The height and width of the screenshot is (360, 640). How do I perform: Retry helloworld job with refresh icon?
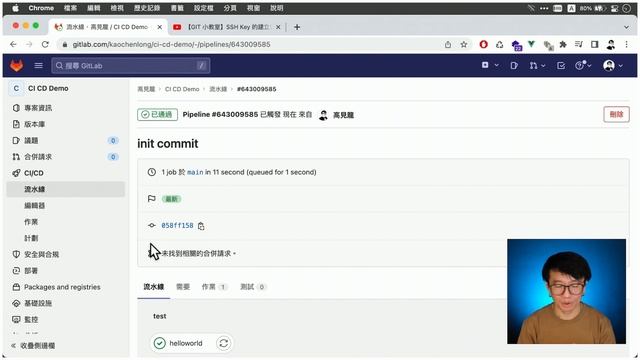point(223,343)
